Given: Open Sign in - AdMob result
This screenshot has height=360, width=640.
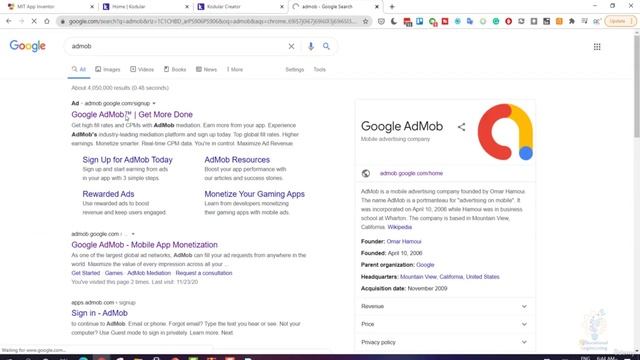Looking at the screenshot, I should [100, 313].
